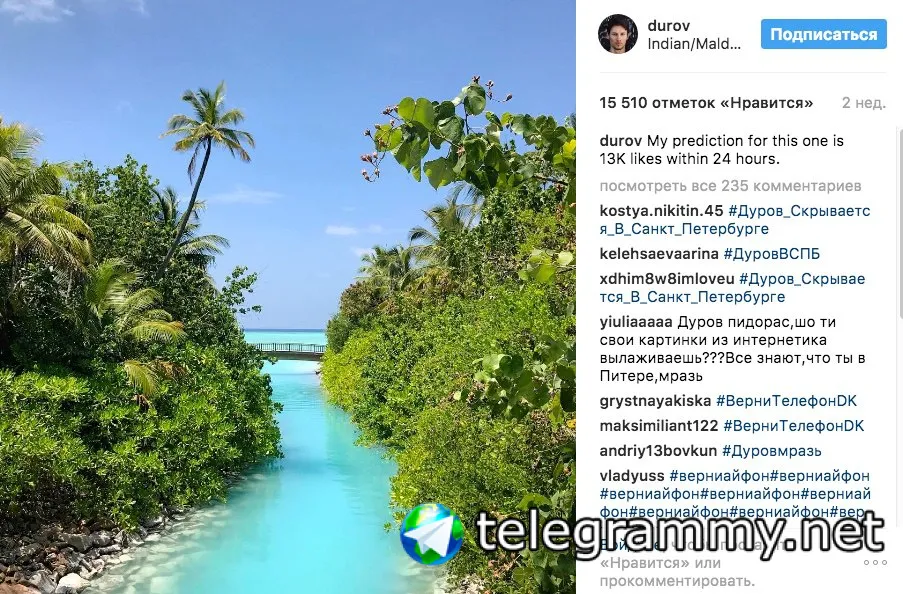Open the 2 нед. post timestamp
903x594 pixels.
tap(864, 103)
